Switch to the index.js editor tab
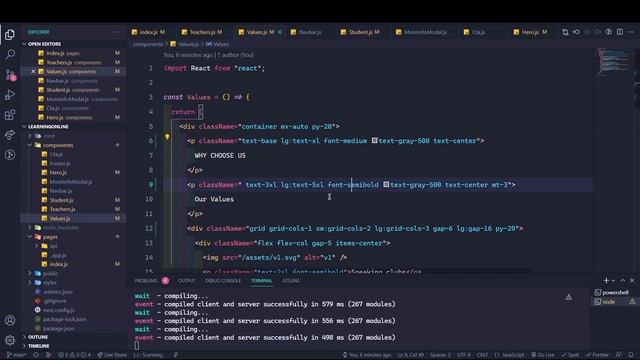640x360 pixels. [148, 32]
